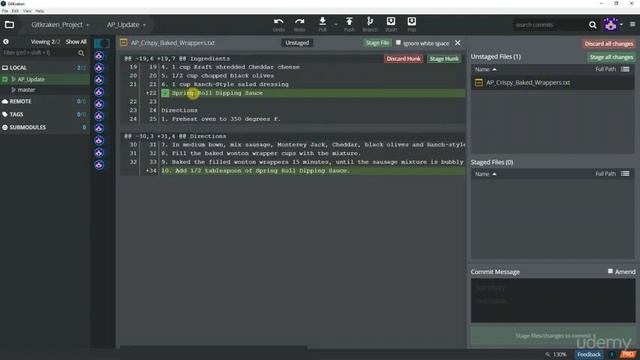This screenshot has height=360, width=640.
Task: Click the diff horizontal scrollbar
Action: pyautogui.click(x=213, y=347)
